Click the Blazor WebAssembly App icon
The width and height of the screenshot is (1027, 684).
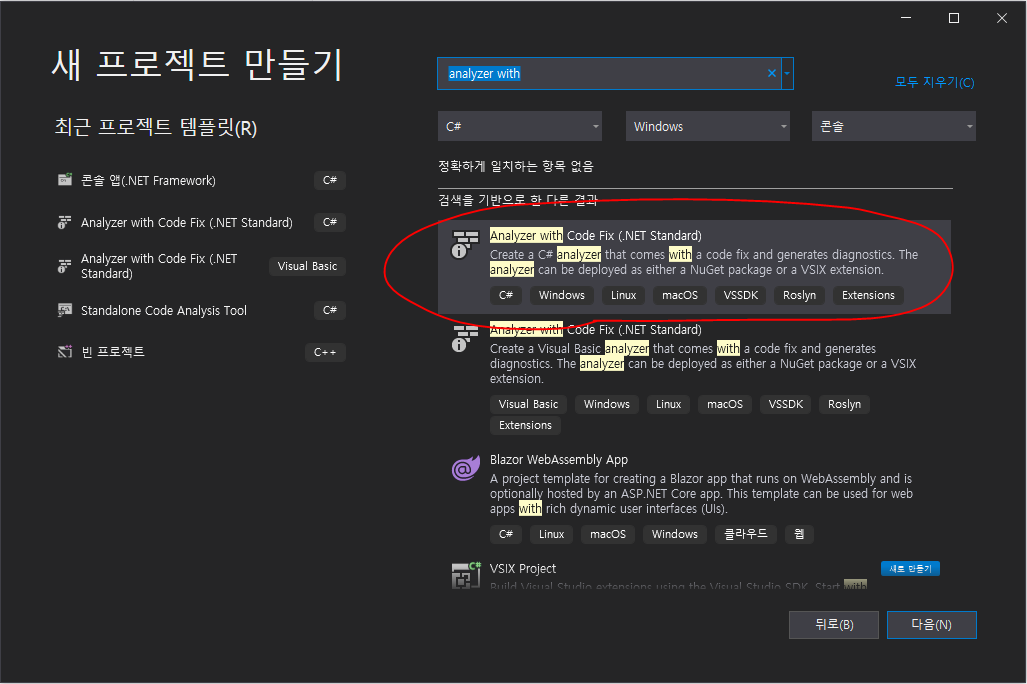point(466,468)
